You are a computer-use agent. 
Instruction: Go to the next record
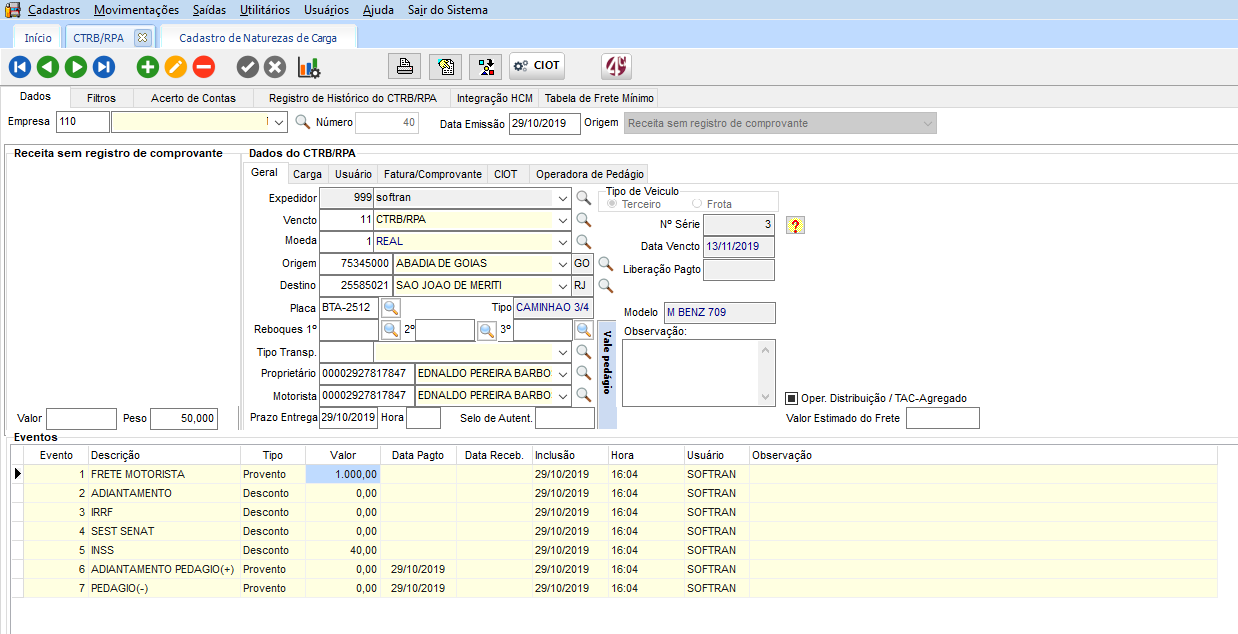tap(76, 67)
